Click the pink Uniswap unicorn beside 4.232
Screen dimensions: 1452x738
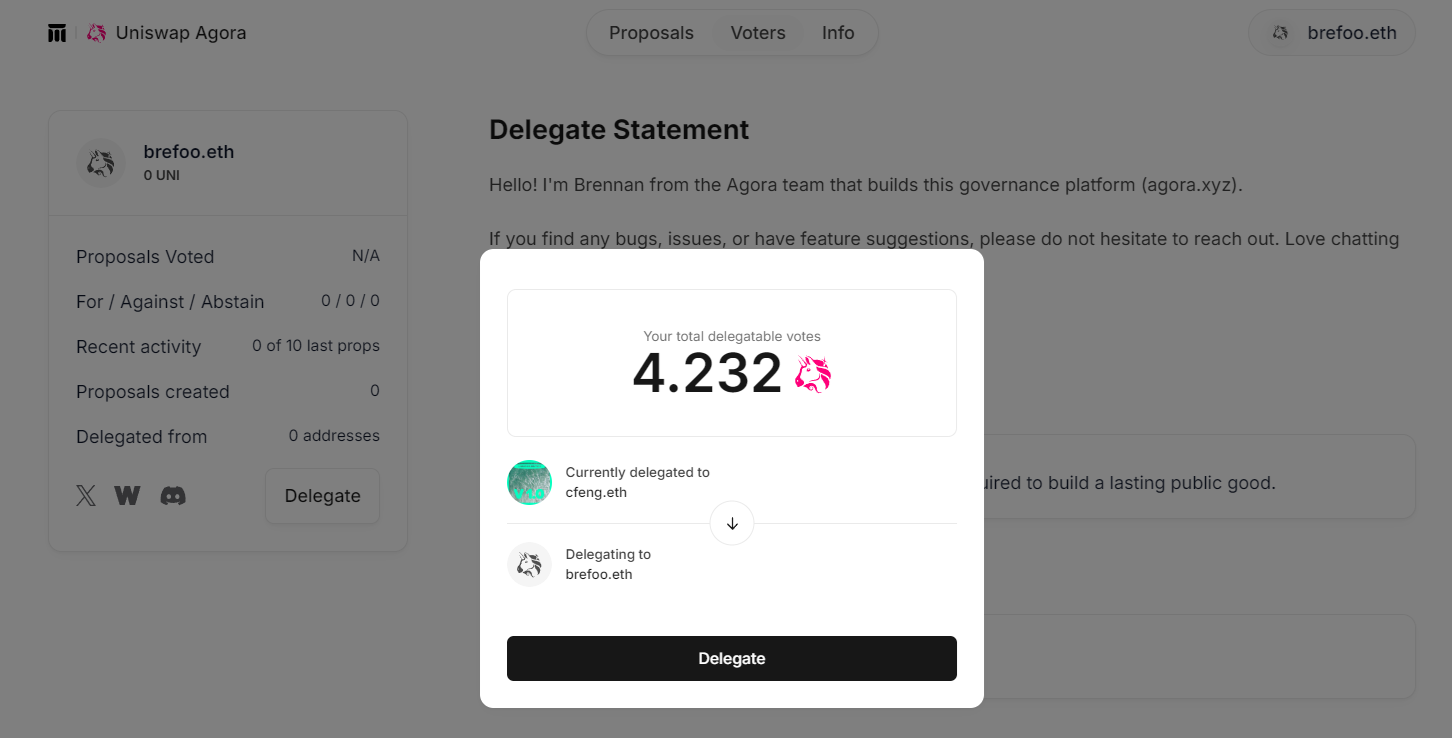pos(813,374)
